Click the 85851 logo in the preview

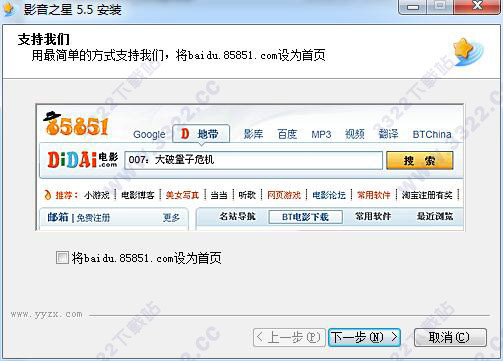pos(76,123)
